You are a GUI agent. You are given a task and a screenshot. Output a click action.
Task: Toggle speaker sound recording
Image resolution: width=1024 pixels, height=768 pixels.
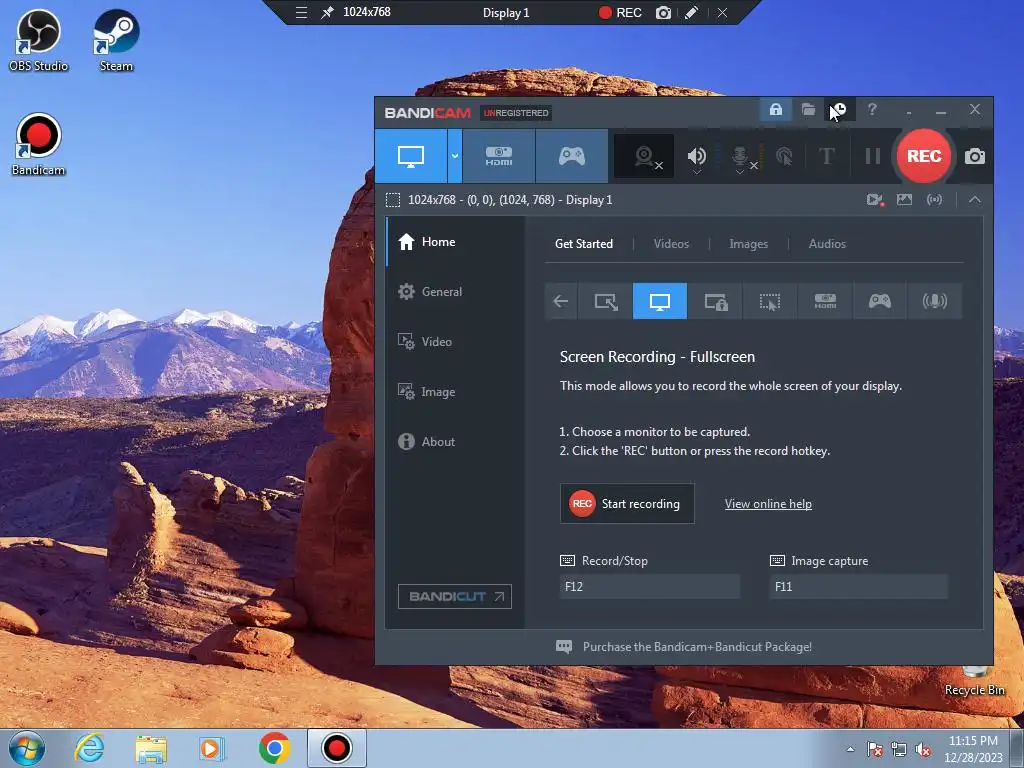click(x=697, y=156)
